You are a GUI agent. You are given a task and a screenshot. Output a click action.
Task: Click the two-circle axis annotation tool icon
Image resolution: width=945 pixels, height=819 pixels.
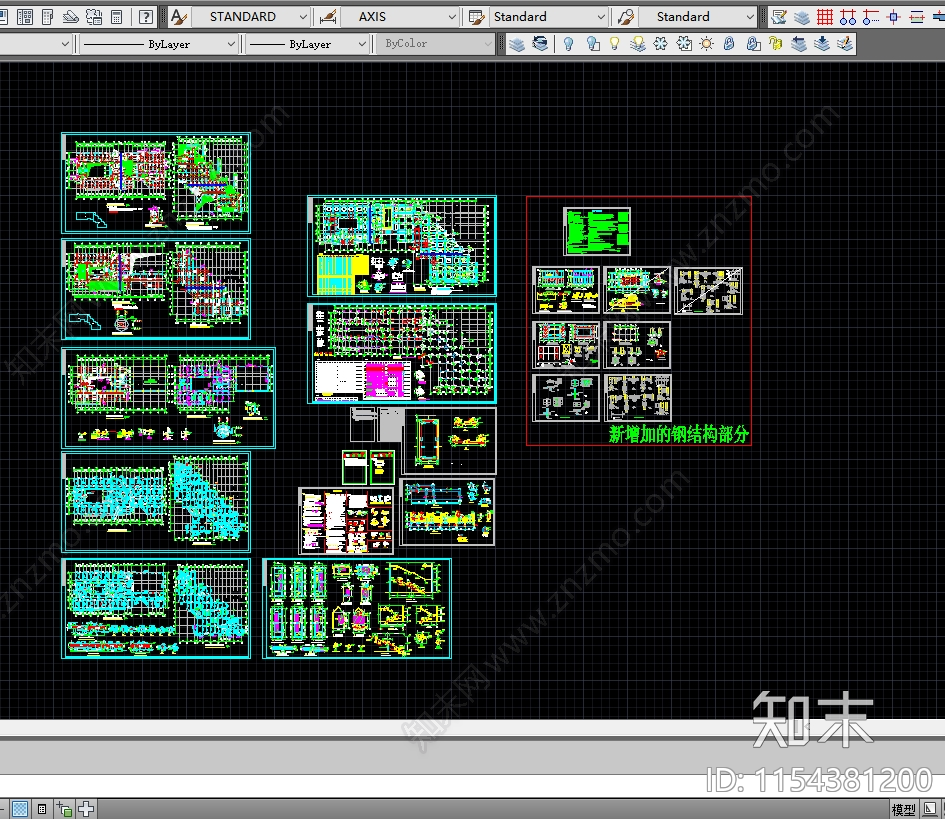pos(847,17)
